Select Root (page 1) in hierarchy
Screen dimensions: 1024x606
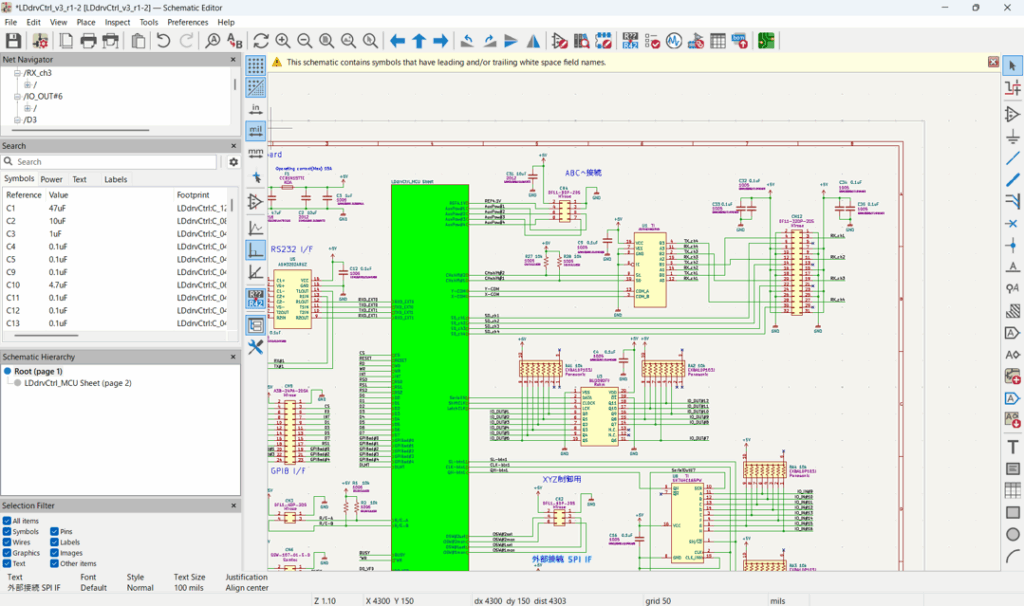coord(38,372)
